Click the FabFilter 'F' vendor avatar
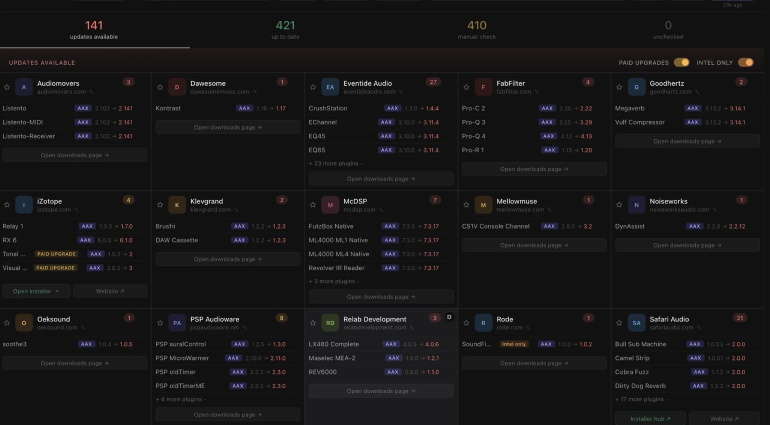The height and width of the screenshot is (425, 770). (x=483, y=87)
